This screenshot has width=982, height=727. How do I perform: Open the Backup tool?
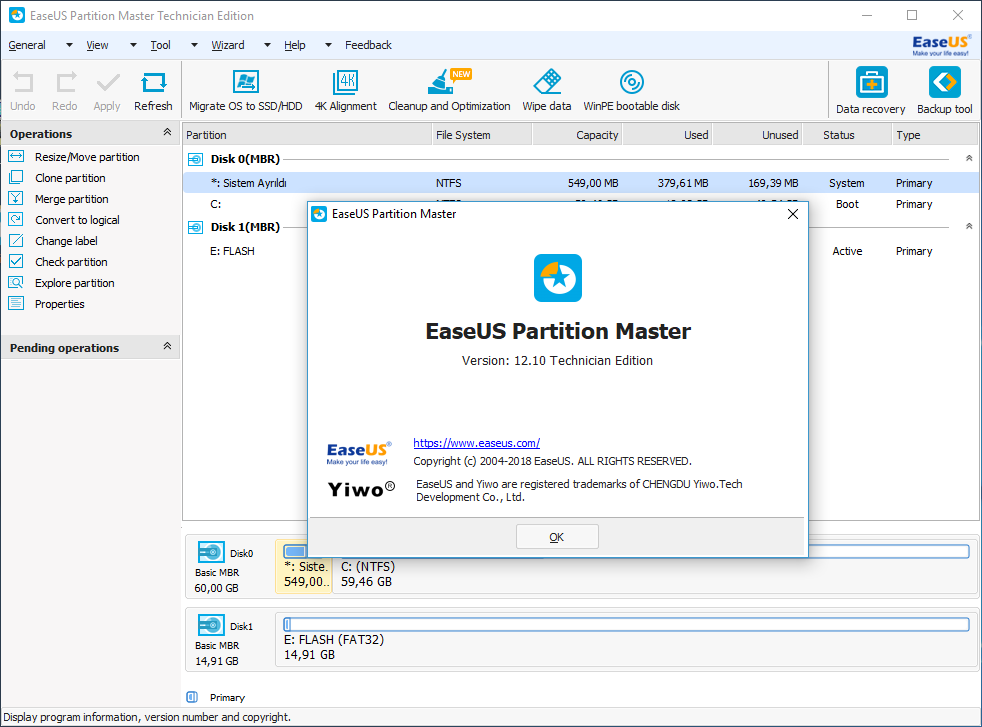point(944,91)
